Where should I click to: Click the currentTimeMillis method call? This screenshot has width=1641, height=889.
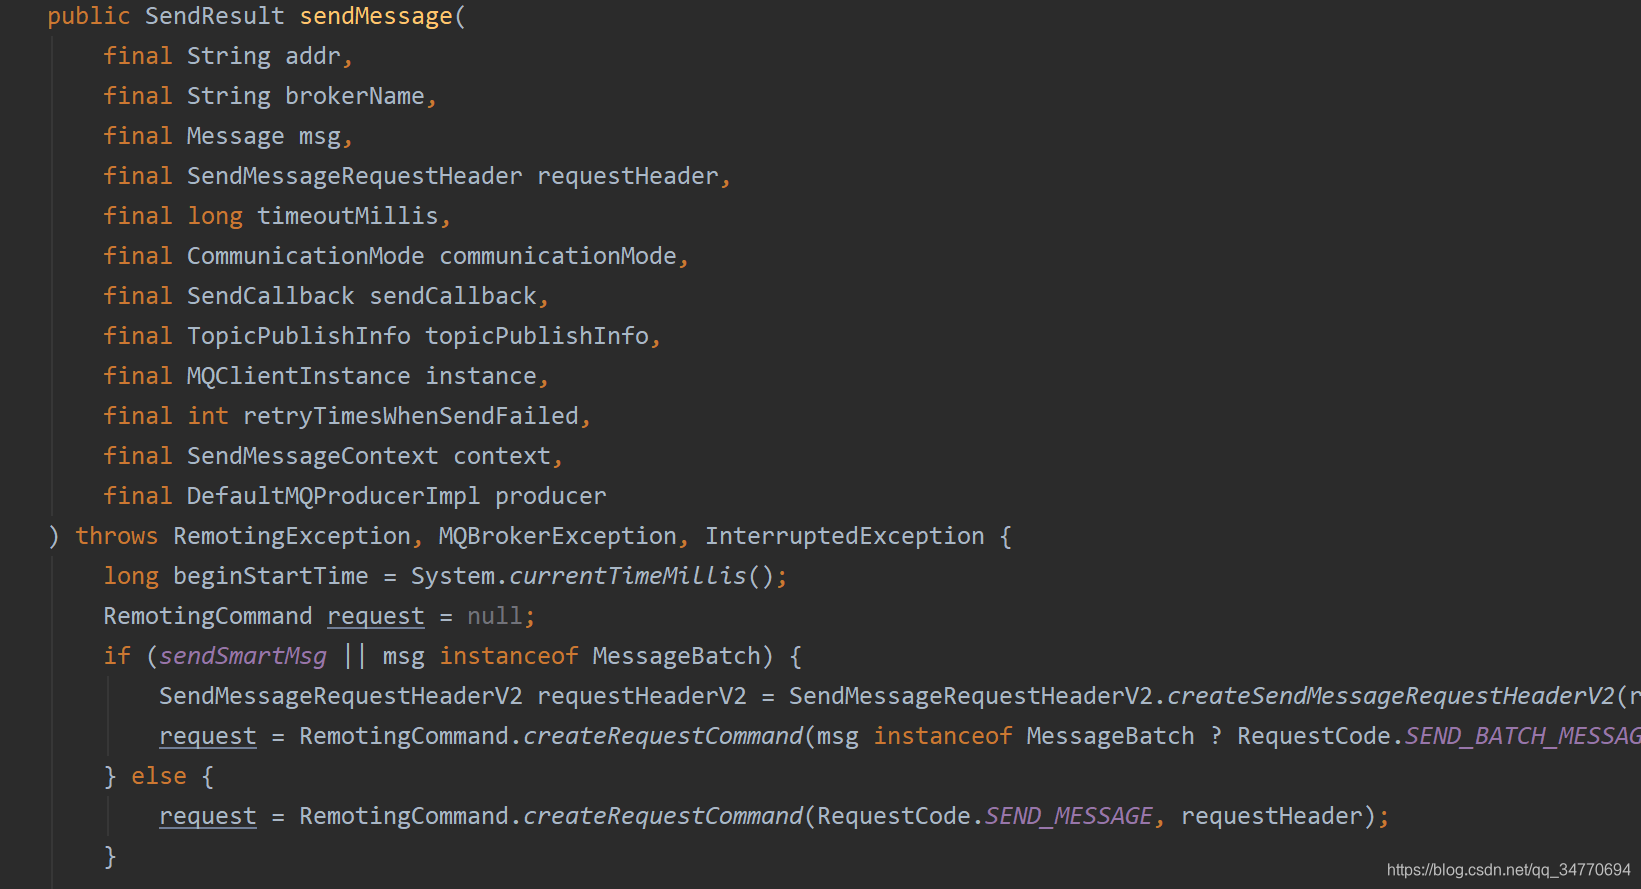click(628, 577)
